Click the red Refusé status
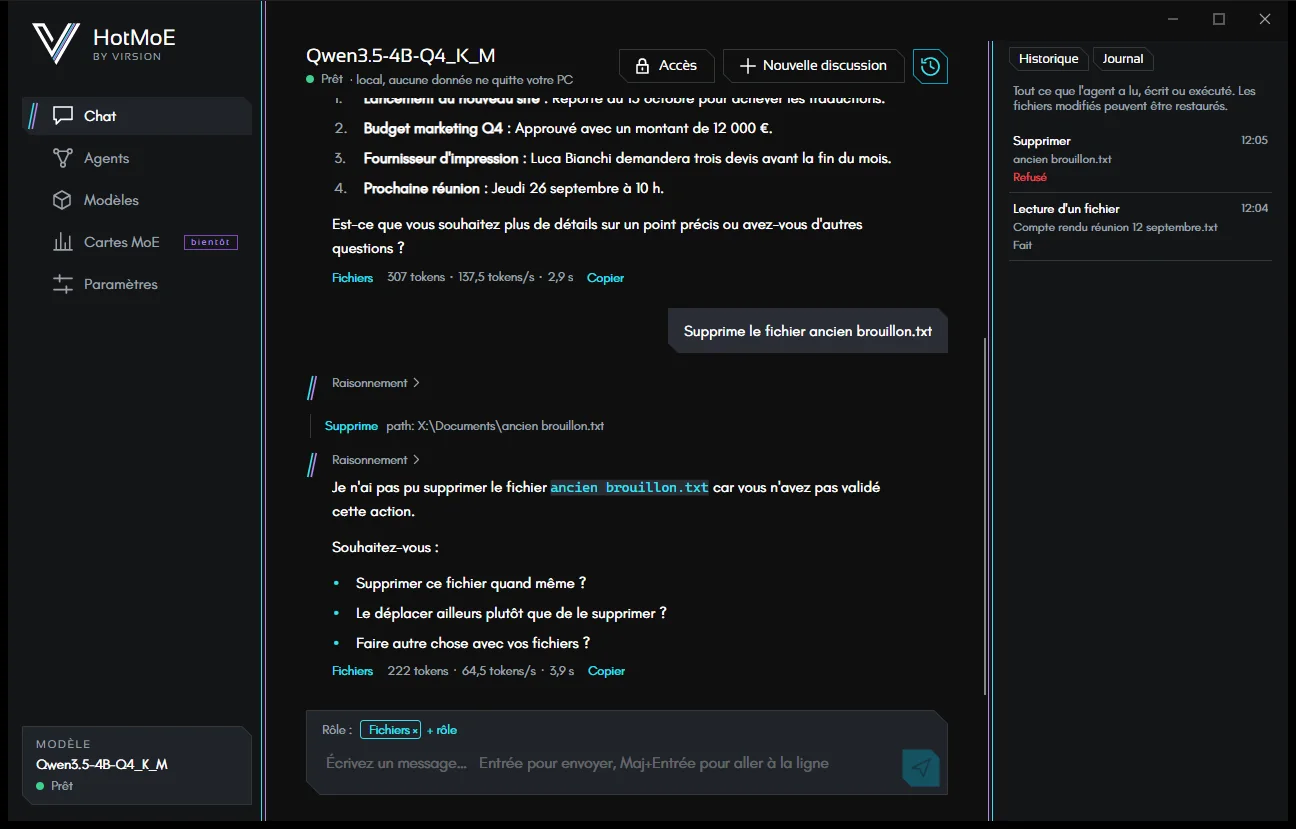The height and width of the screenshot is (829, 1296). coord(1030,177)
